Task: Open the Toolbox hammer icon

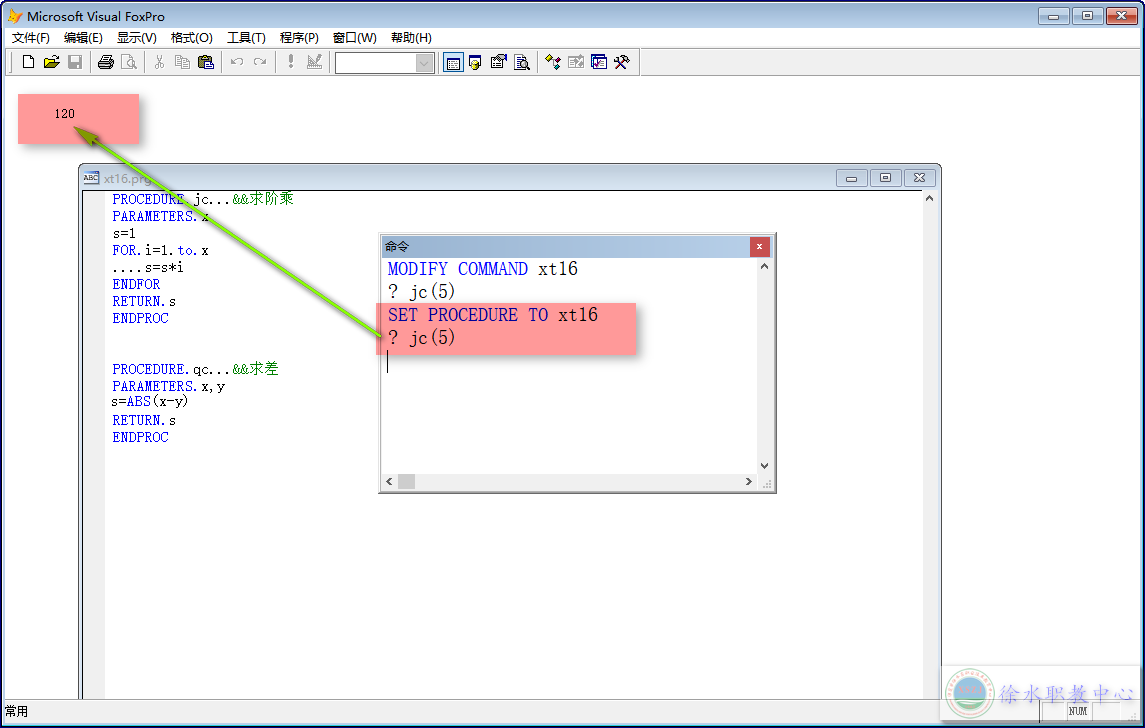Action: (x=622, y=63)
